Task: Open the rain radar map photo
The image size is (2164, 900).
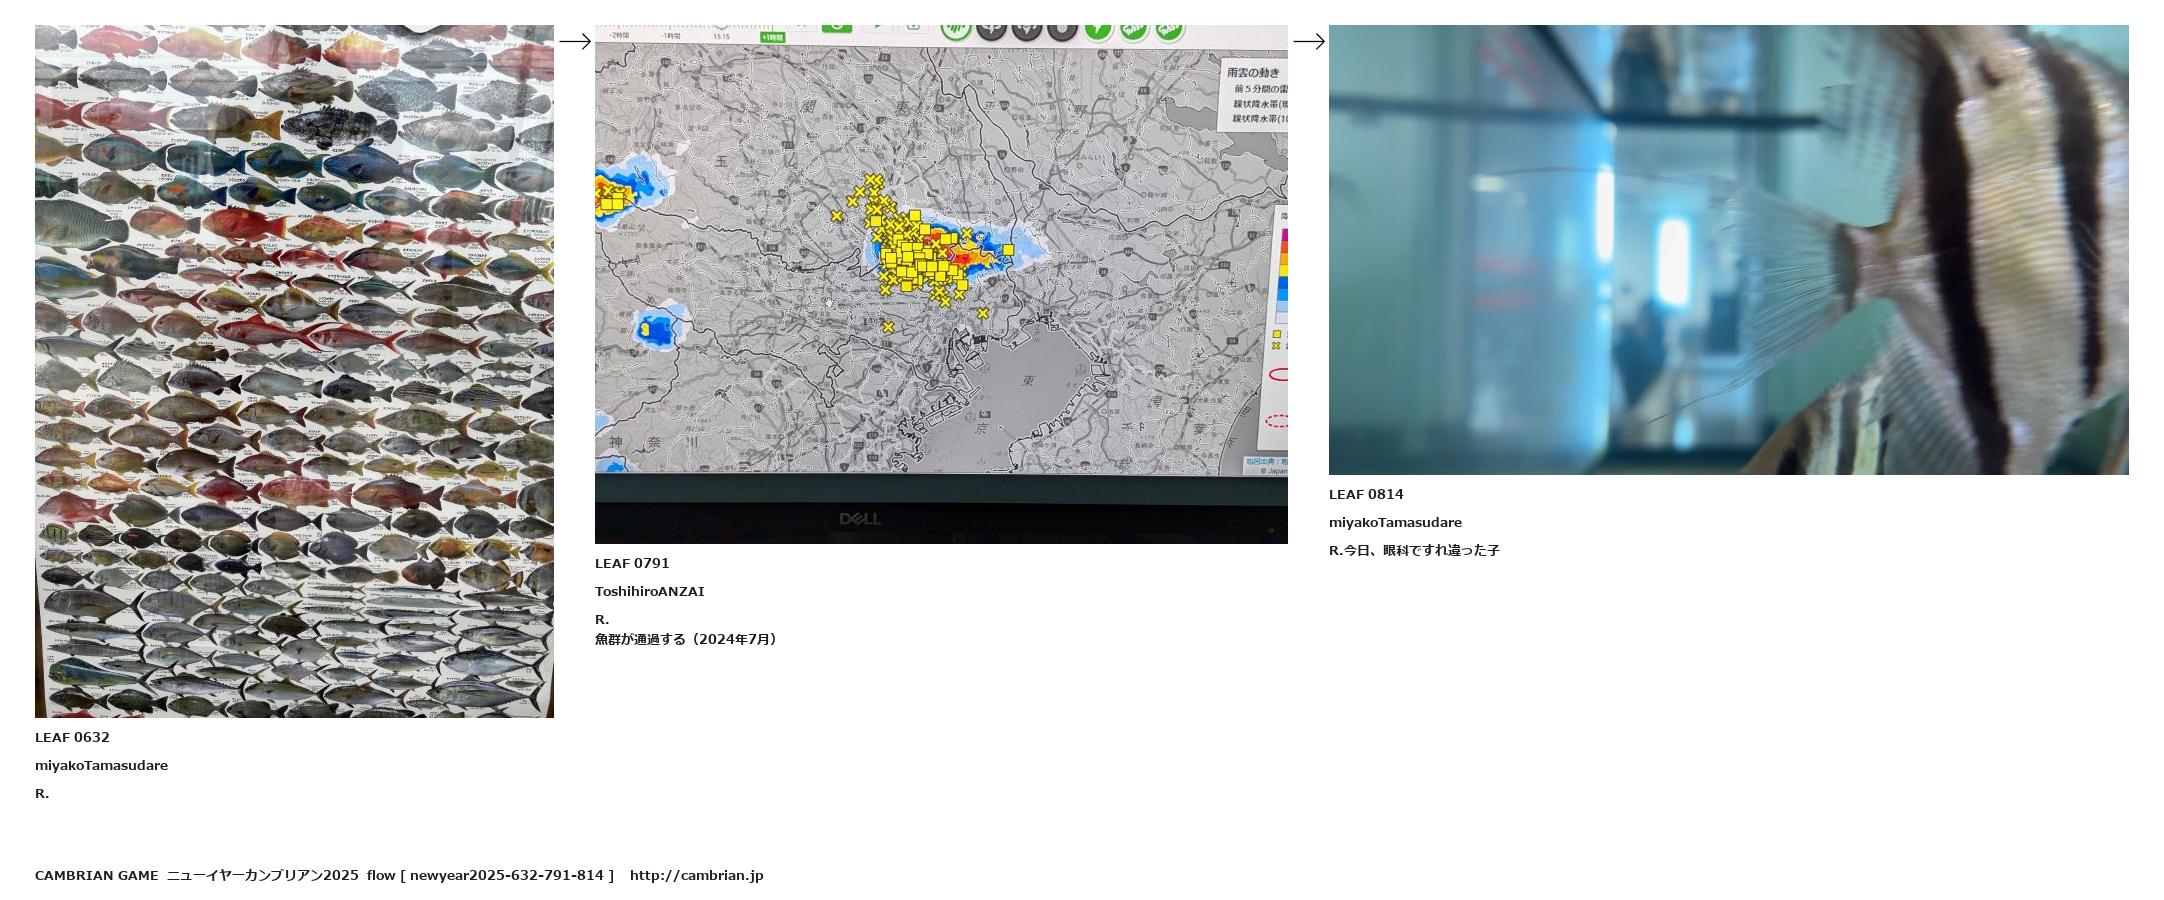Action: tap(940, 284)
